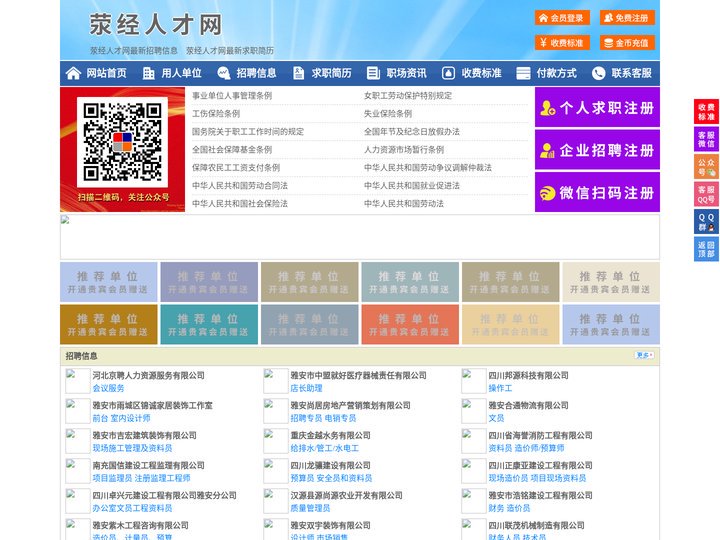
Task: Open QQ群 blue sidebar widget
Action: click(706, 222)
